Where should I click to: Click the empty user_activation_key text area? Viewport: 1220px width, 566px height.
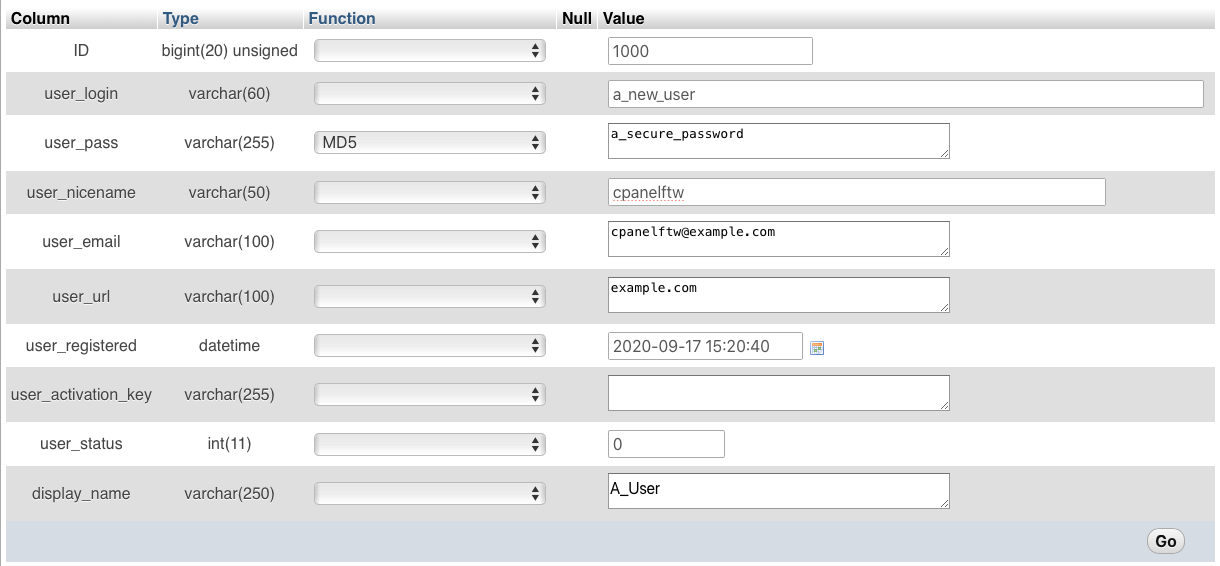tap(778, 393)
